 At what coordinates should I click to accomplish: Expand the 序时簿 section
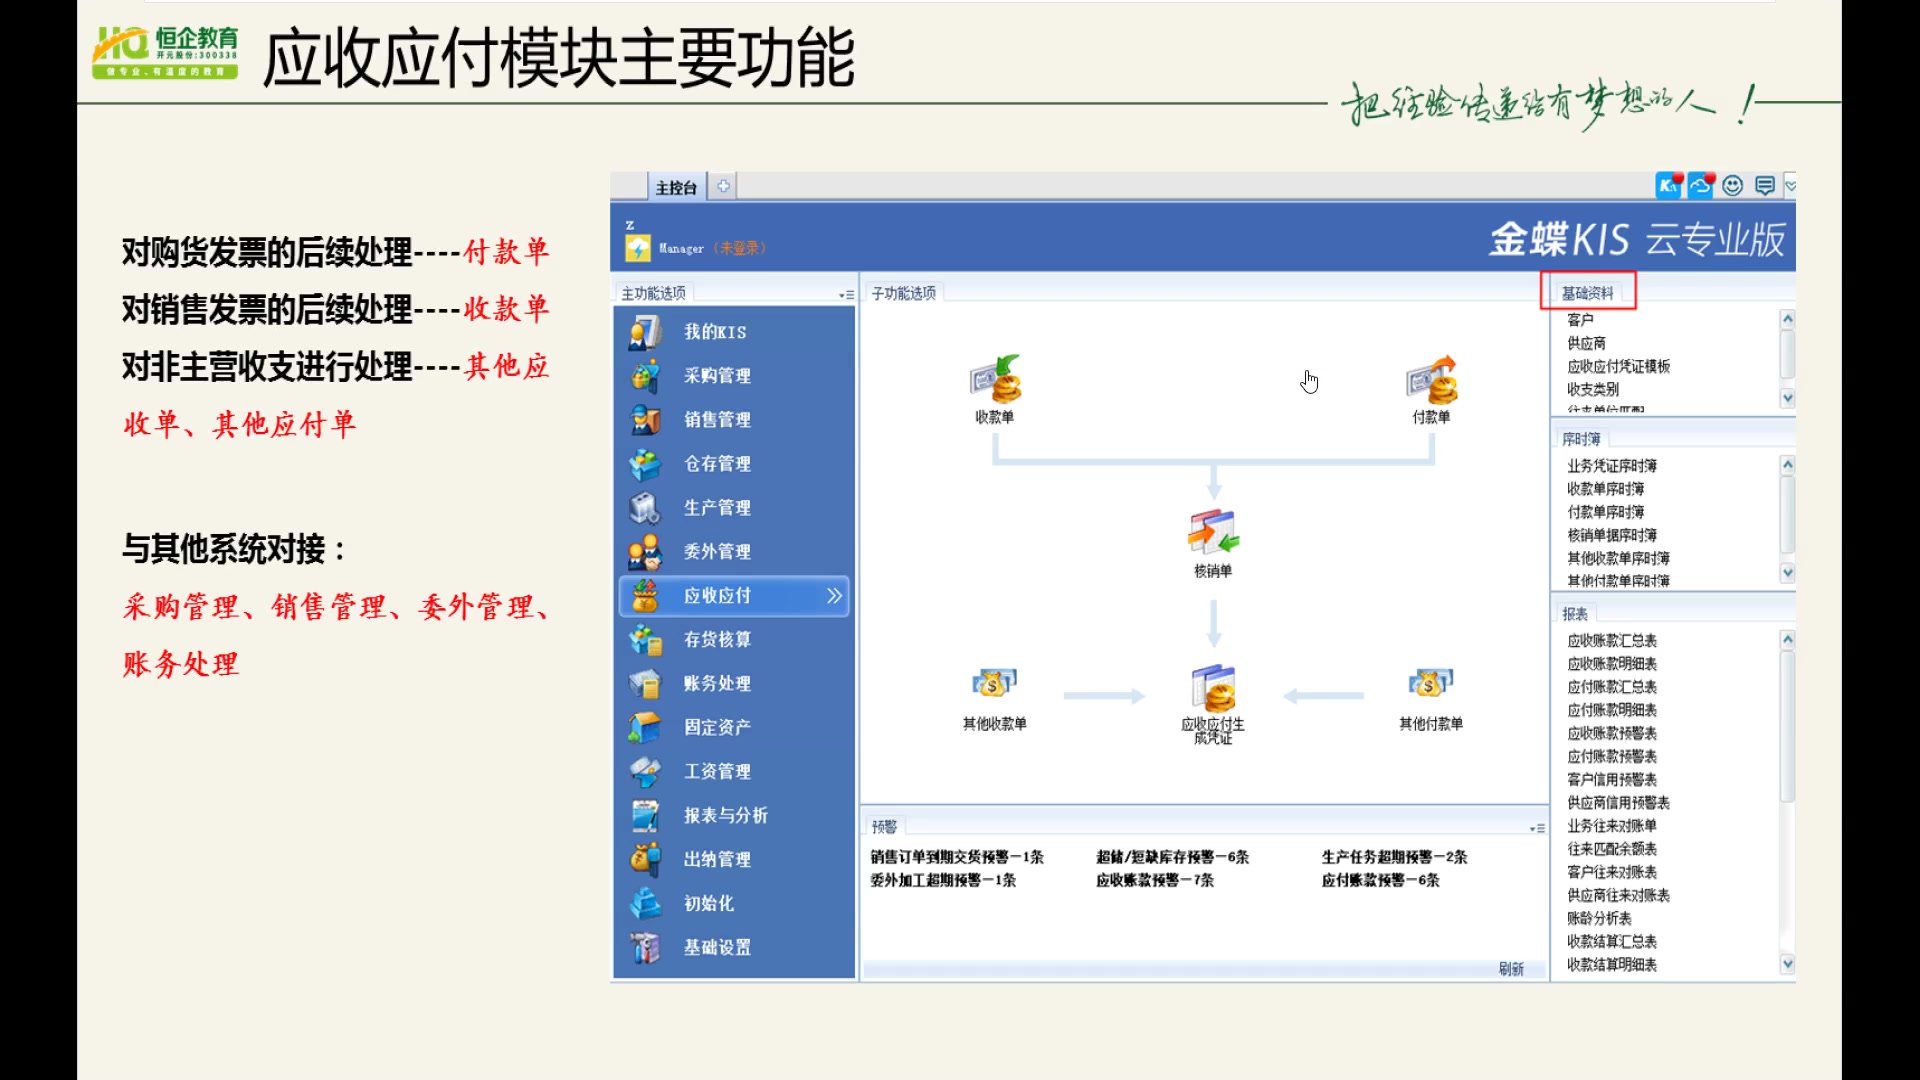pos(1580,438)
